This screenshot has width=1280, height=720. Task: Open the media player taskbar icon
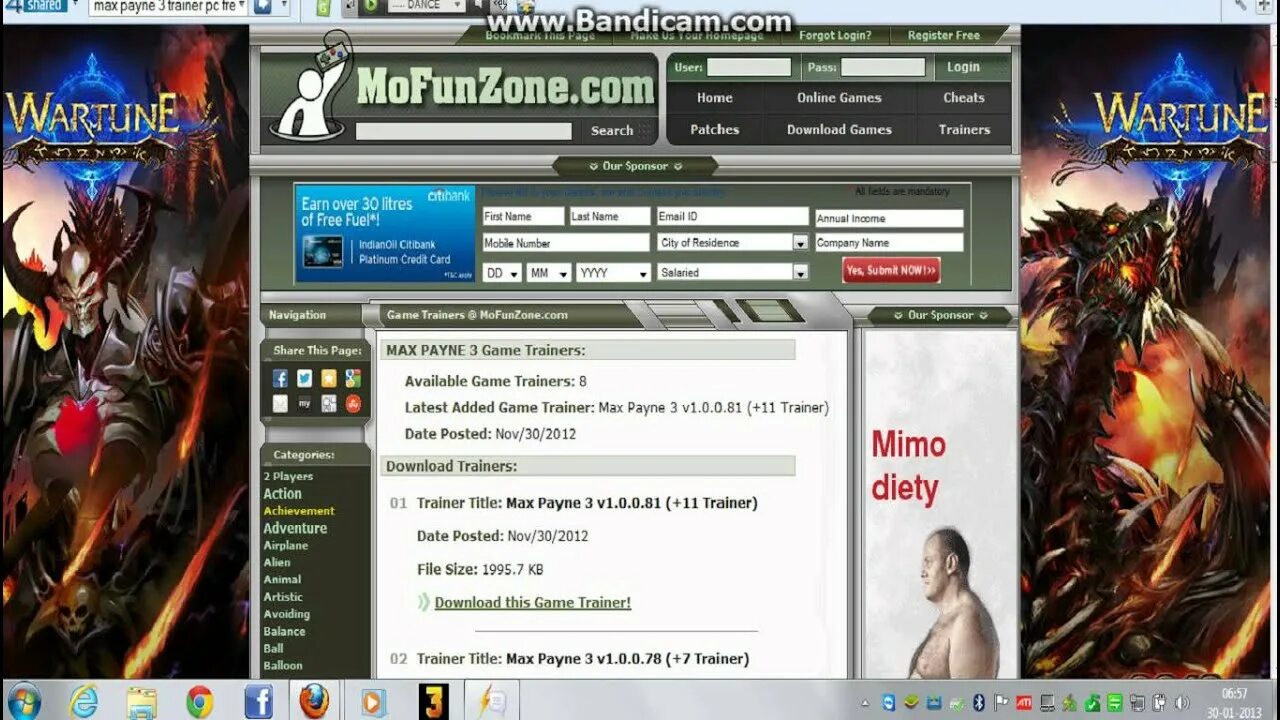[373, 701]
